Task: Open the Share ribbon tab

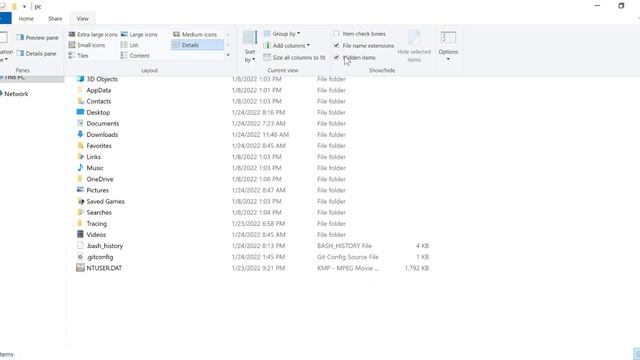Action: pos(55,19)
